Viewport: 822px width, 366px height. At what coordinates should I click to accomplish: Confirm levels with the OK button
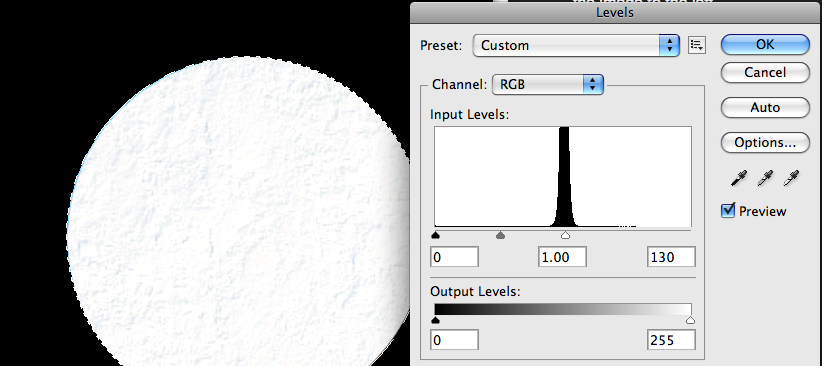(765, 45)
